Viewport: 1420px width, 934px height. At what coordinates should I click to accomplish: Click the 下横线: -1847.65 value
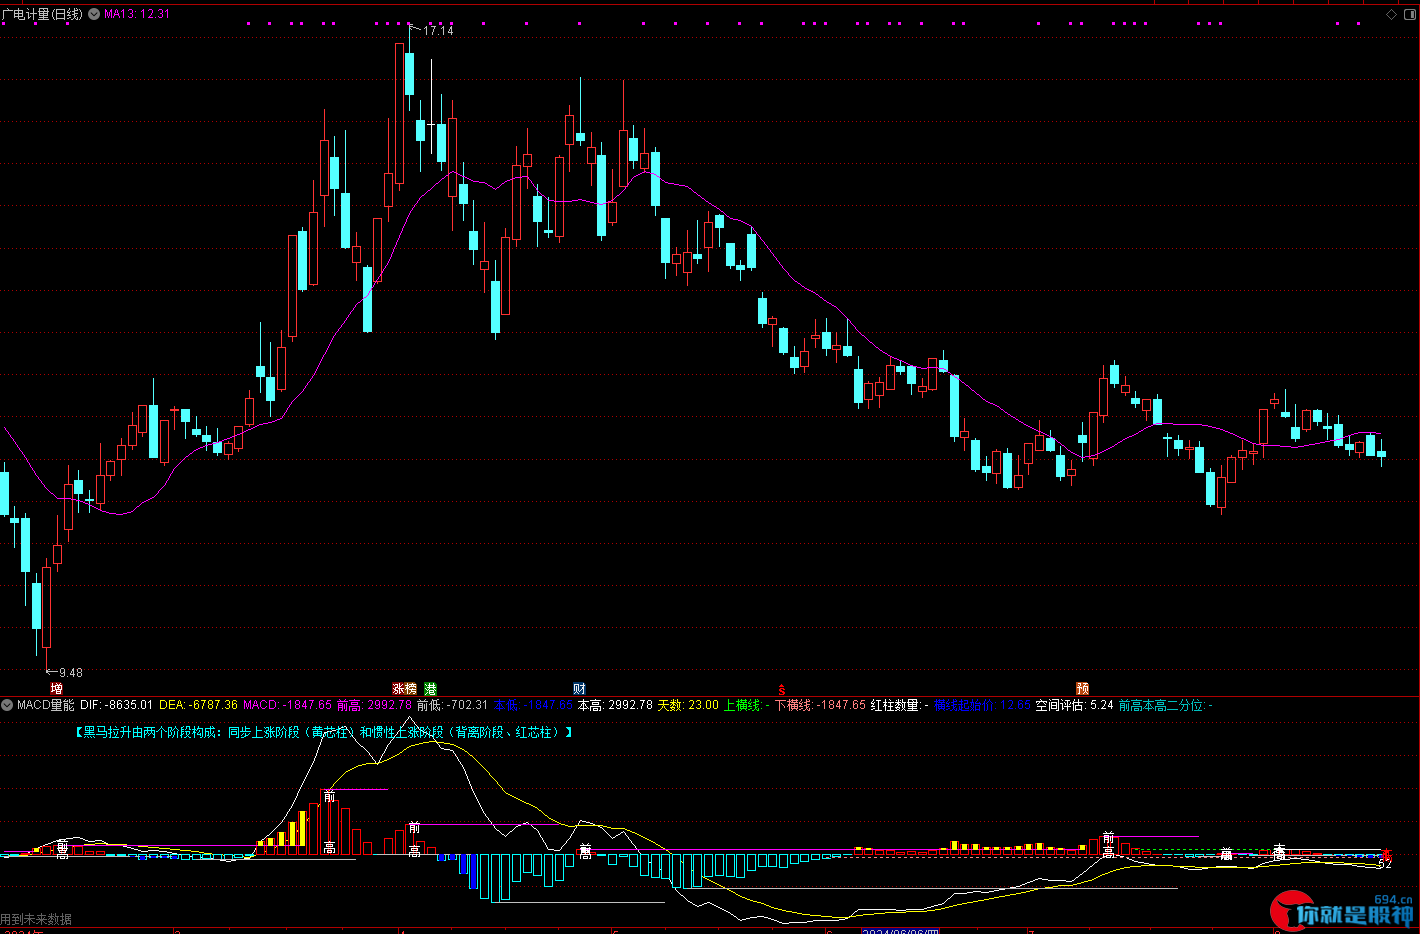point(821,705)
